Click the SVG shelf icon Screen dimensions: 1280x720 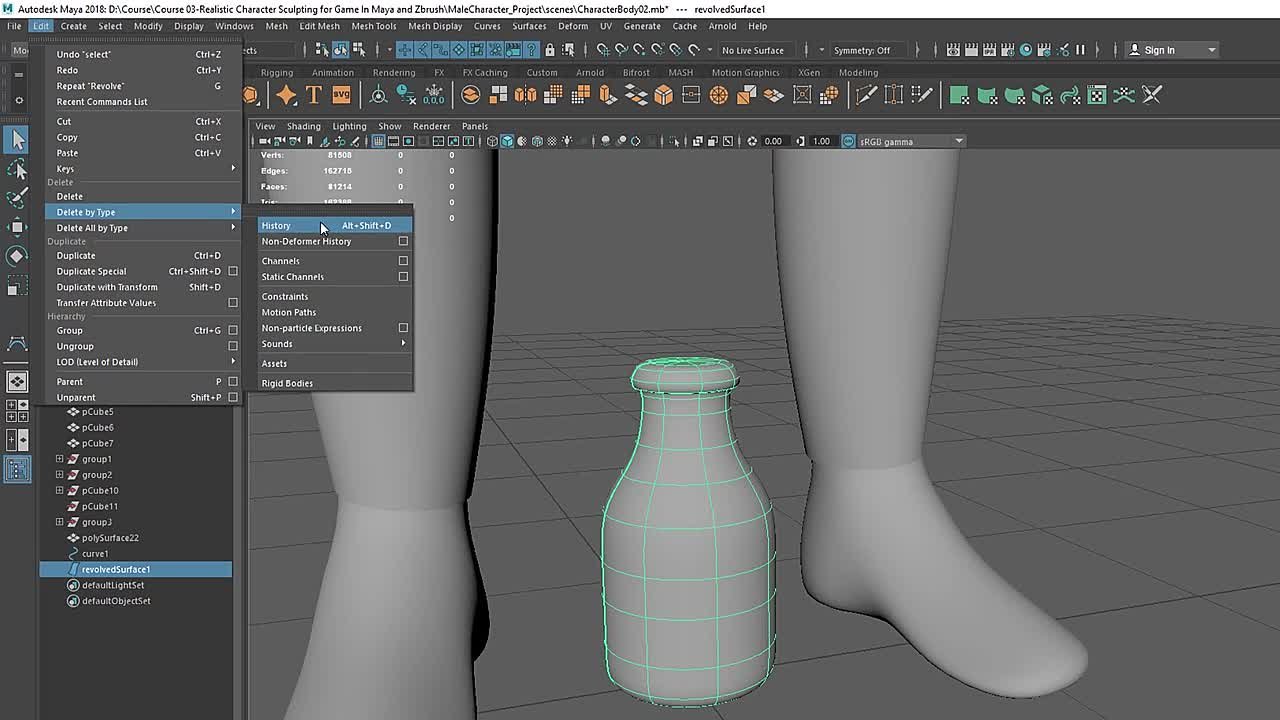[x=341, y=95]
